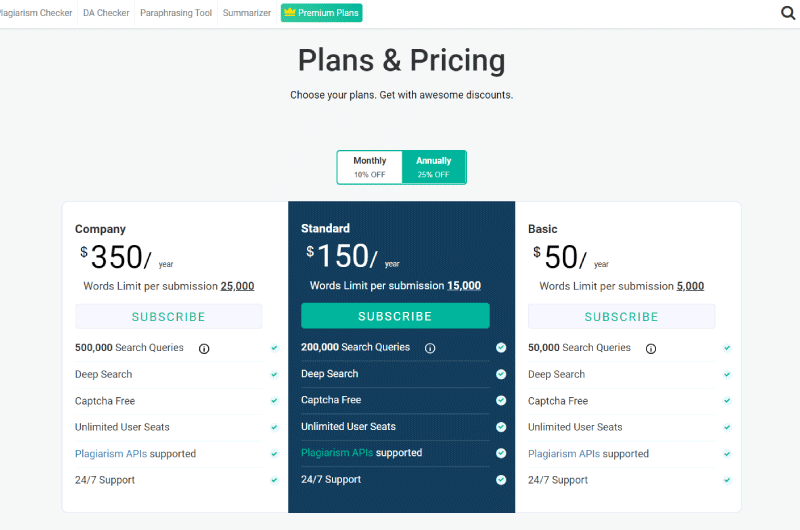800x530 pixels.
Task: Open Plagiarism APIs link in Company plan
Action: click(111, 453)
